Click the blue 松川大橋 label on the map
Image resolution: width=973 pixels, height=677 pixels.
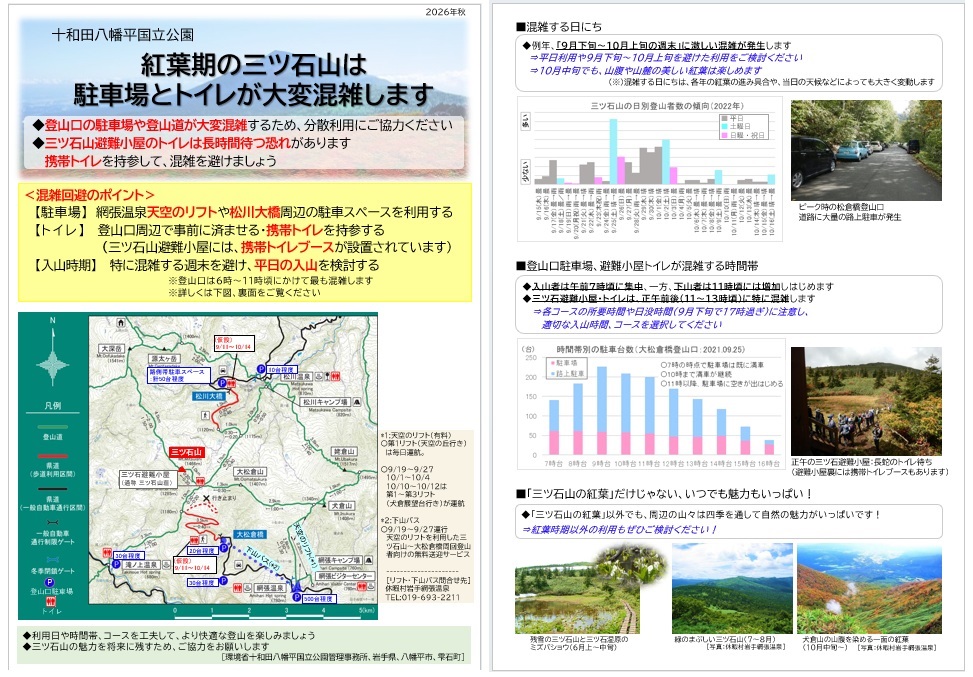(208, 397)
